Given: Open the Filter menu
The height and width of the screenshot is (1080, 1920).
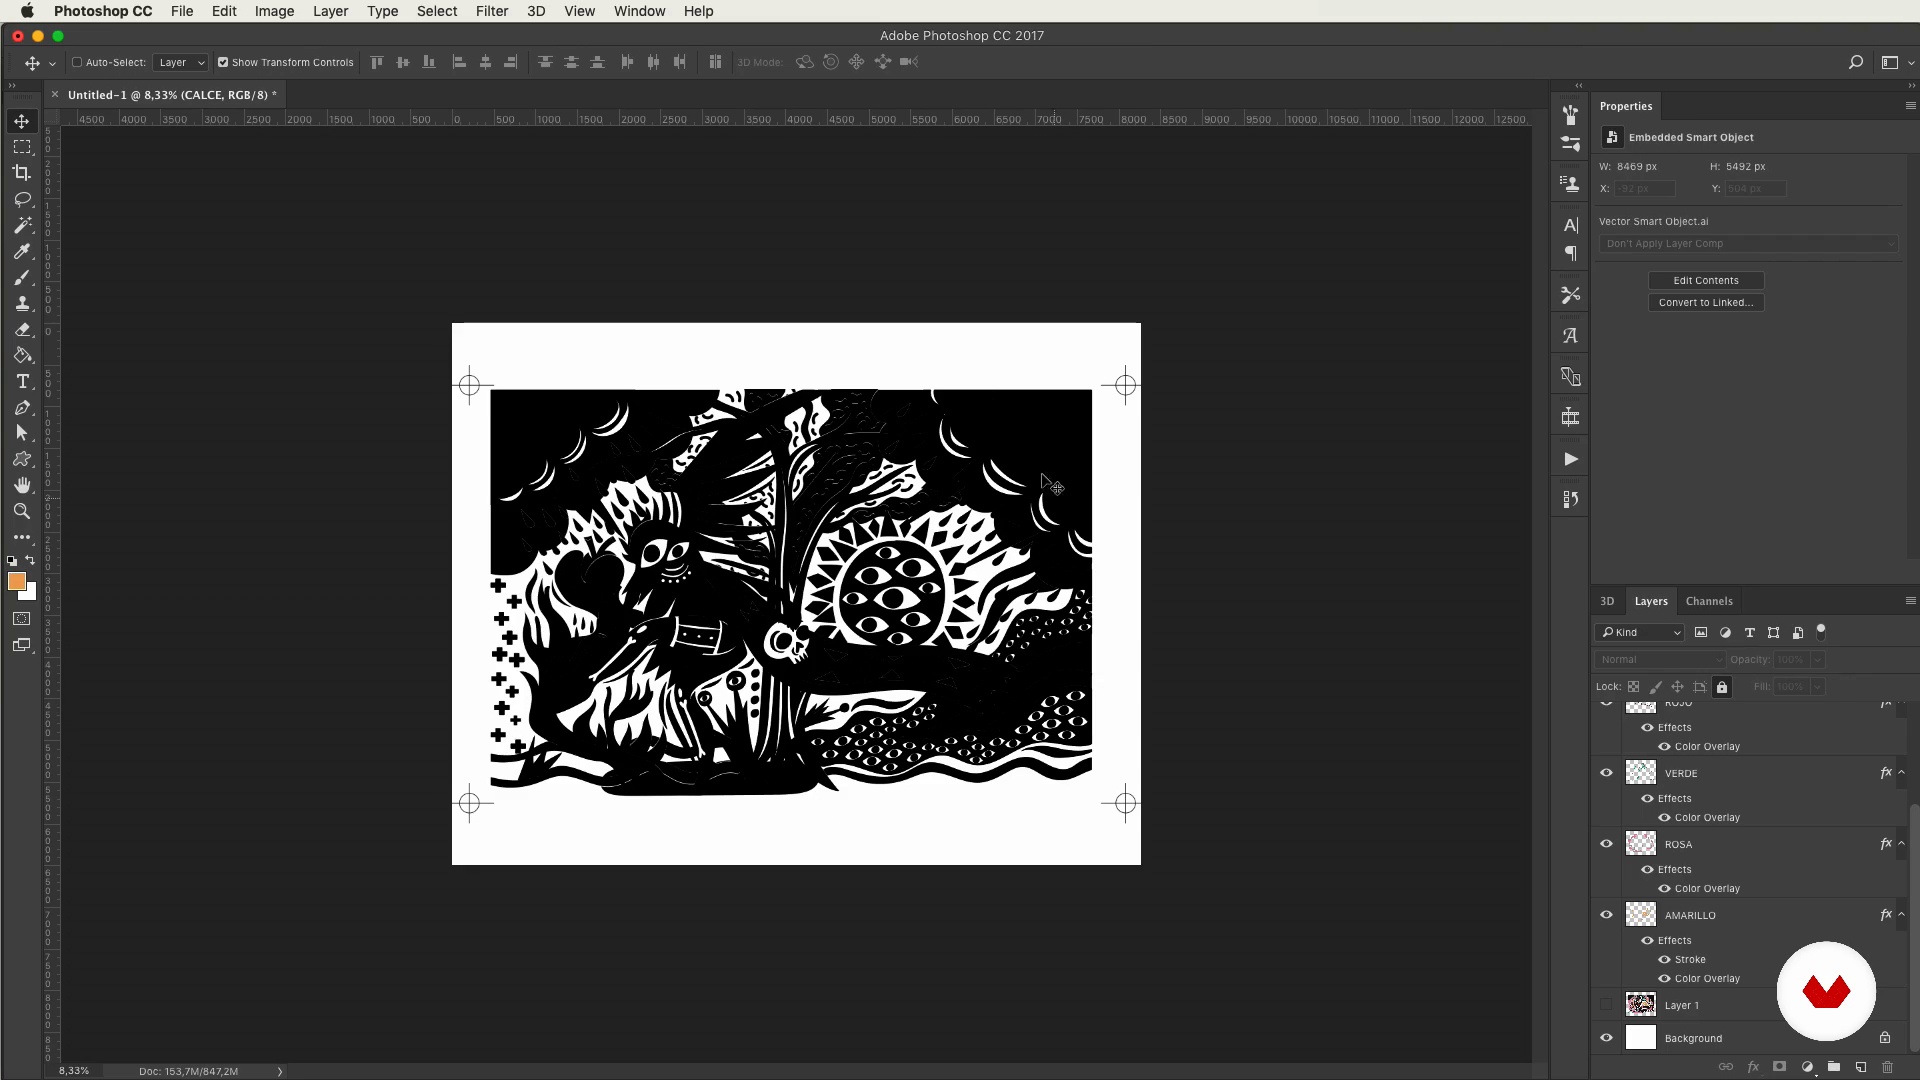Looking at the screenshot, I should (492, 11).
